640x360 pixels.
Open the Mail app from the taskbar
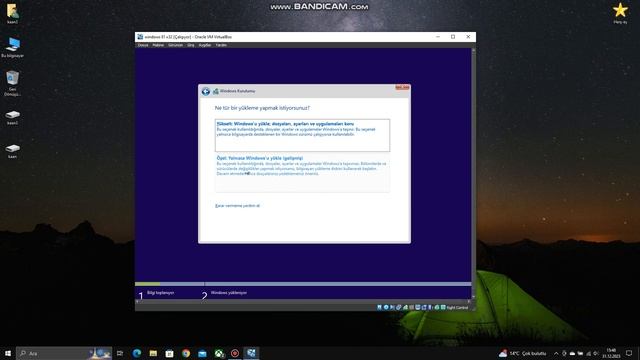pos(202,353)
